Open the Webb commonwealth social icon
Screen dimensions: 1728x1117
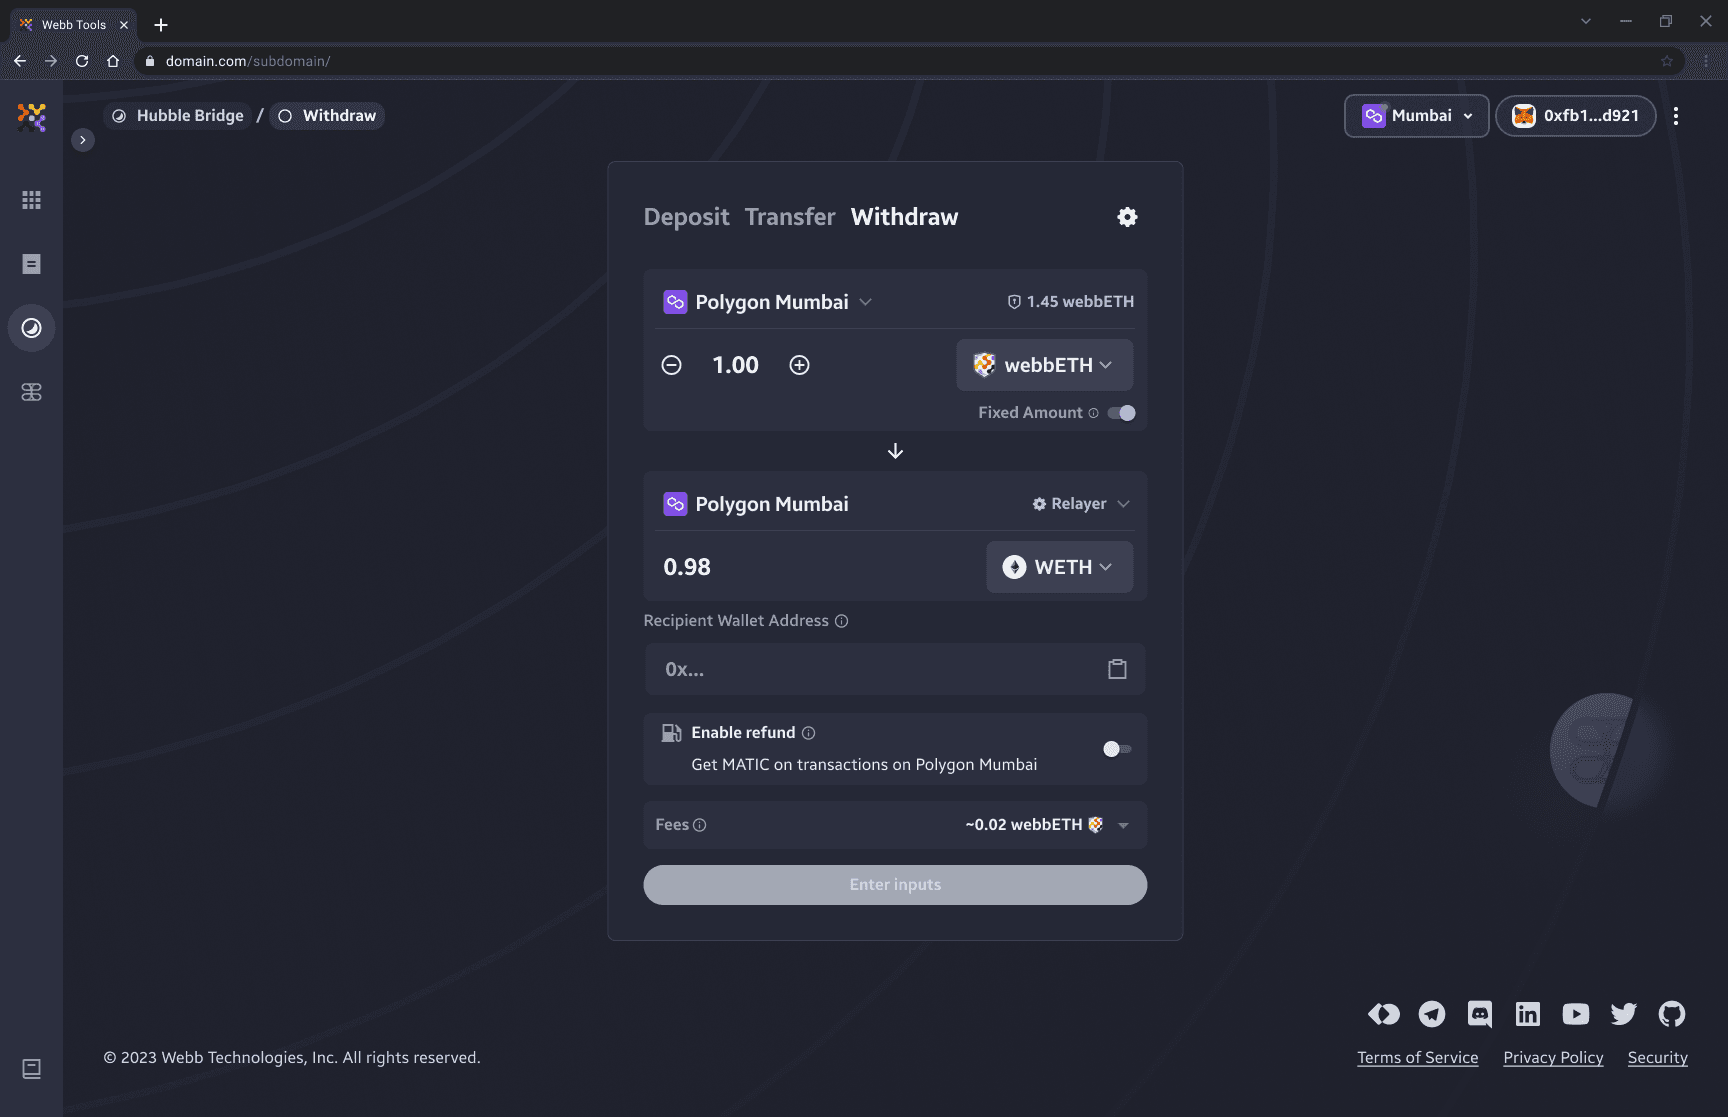tap(1384, 1014)
